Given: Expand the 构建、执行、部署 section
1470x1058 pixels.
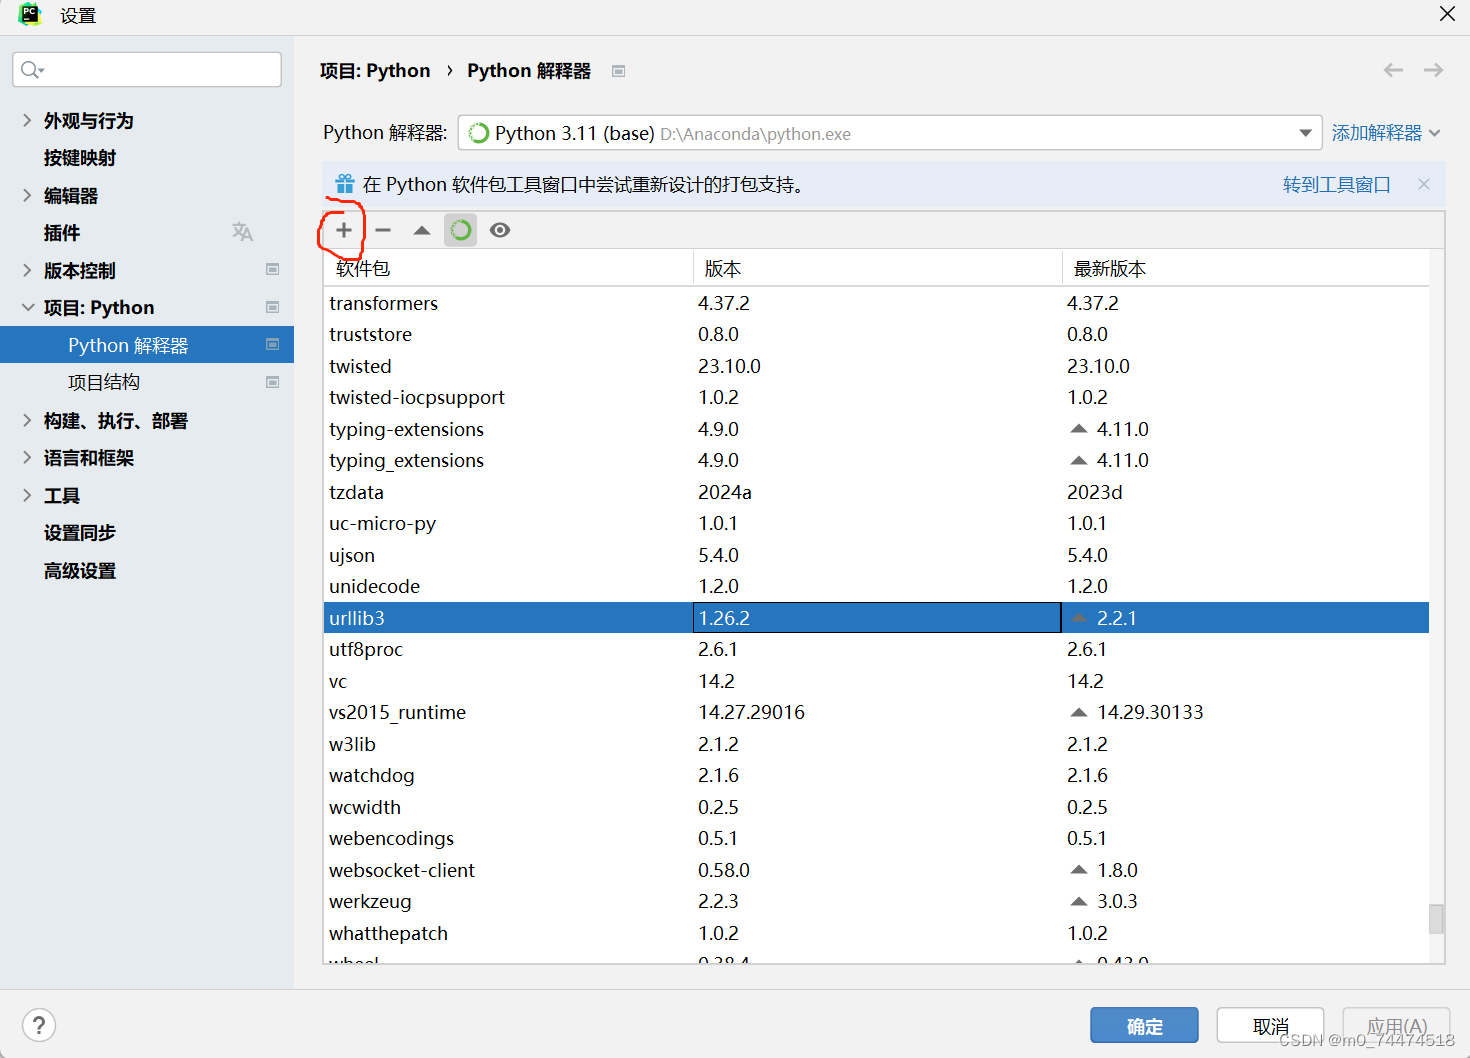Looking at the screenshot, I should click(27, 420).
